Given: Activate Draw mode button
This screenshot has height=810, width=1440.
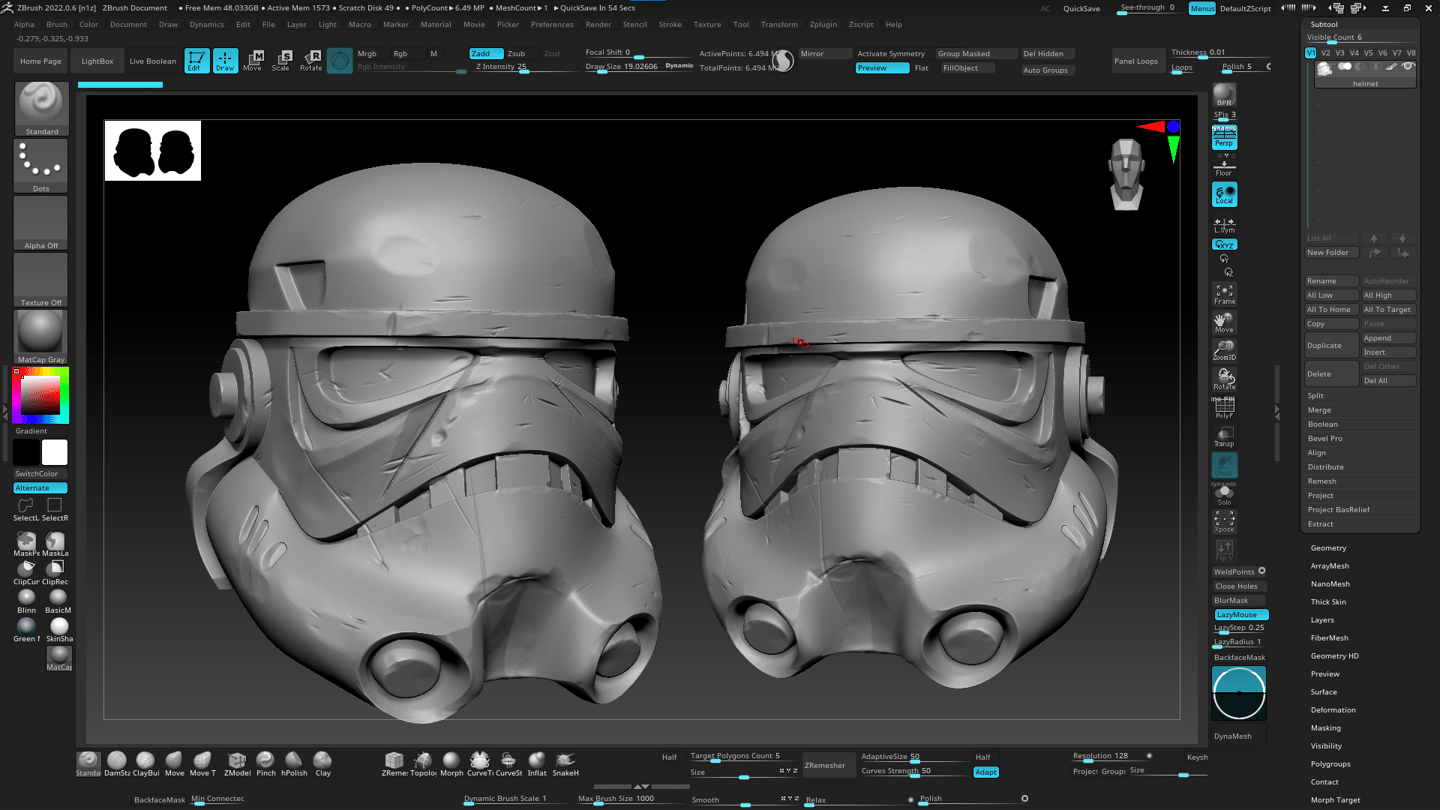Looking at the screenshot, I should pos(225,61).
